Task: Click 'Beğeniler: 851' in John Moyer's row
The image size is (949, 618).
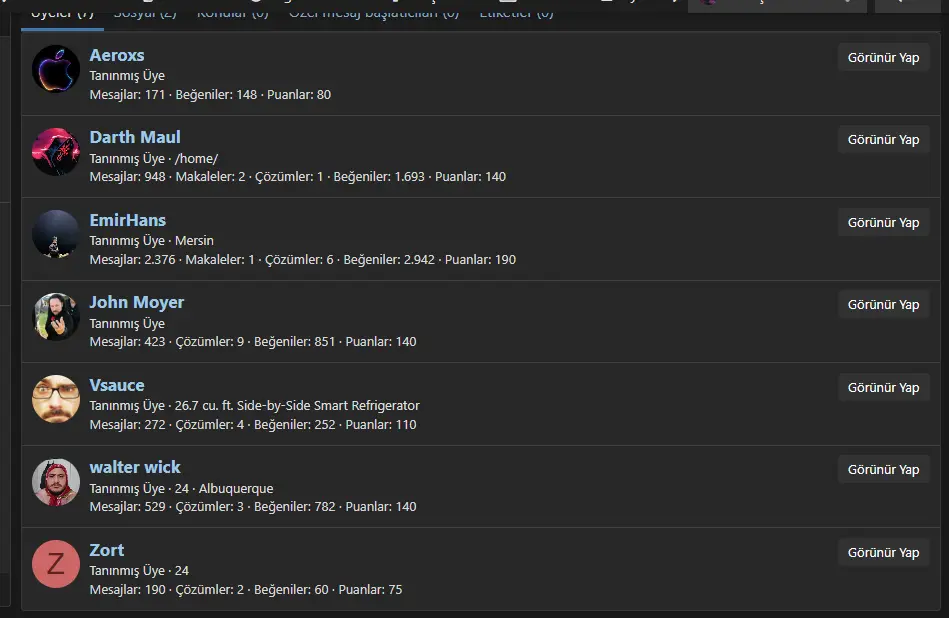Action: click(294, 342)
